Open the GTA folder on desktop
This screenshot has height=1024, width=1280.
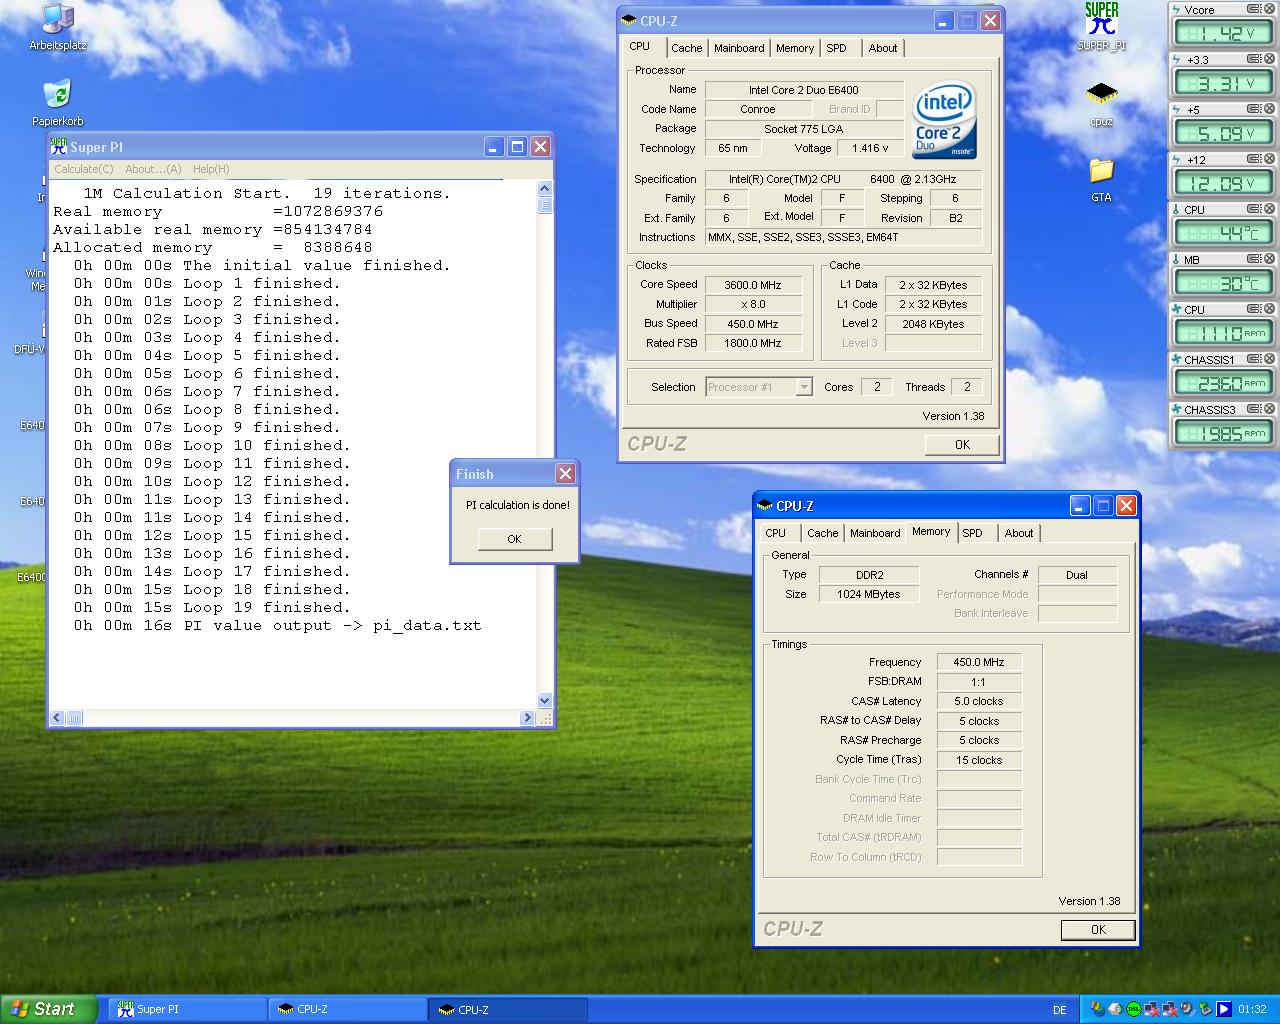[x=1101, y=172]
